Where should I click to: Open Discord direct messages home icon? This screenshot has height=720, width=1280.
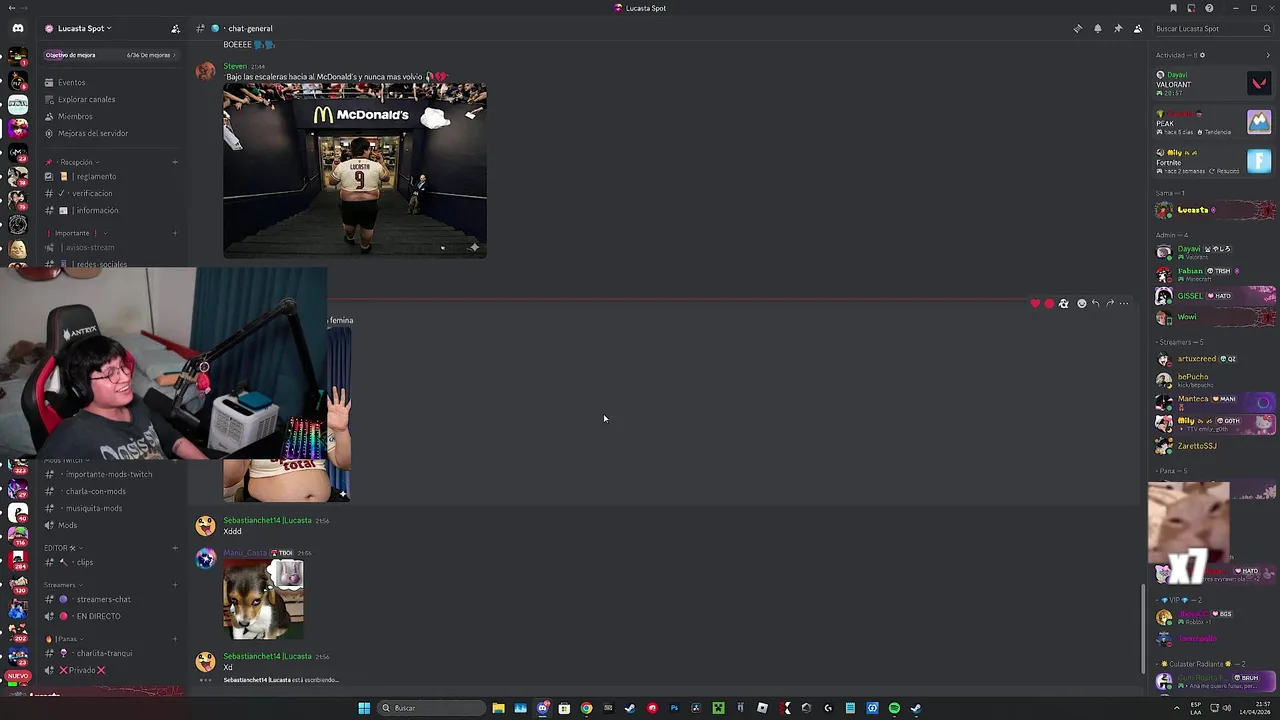pos(17,28)
